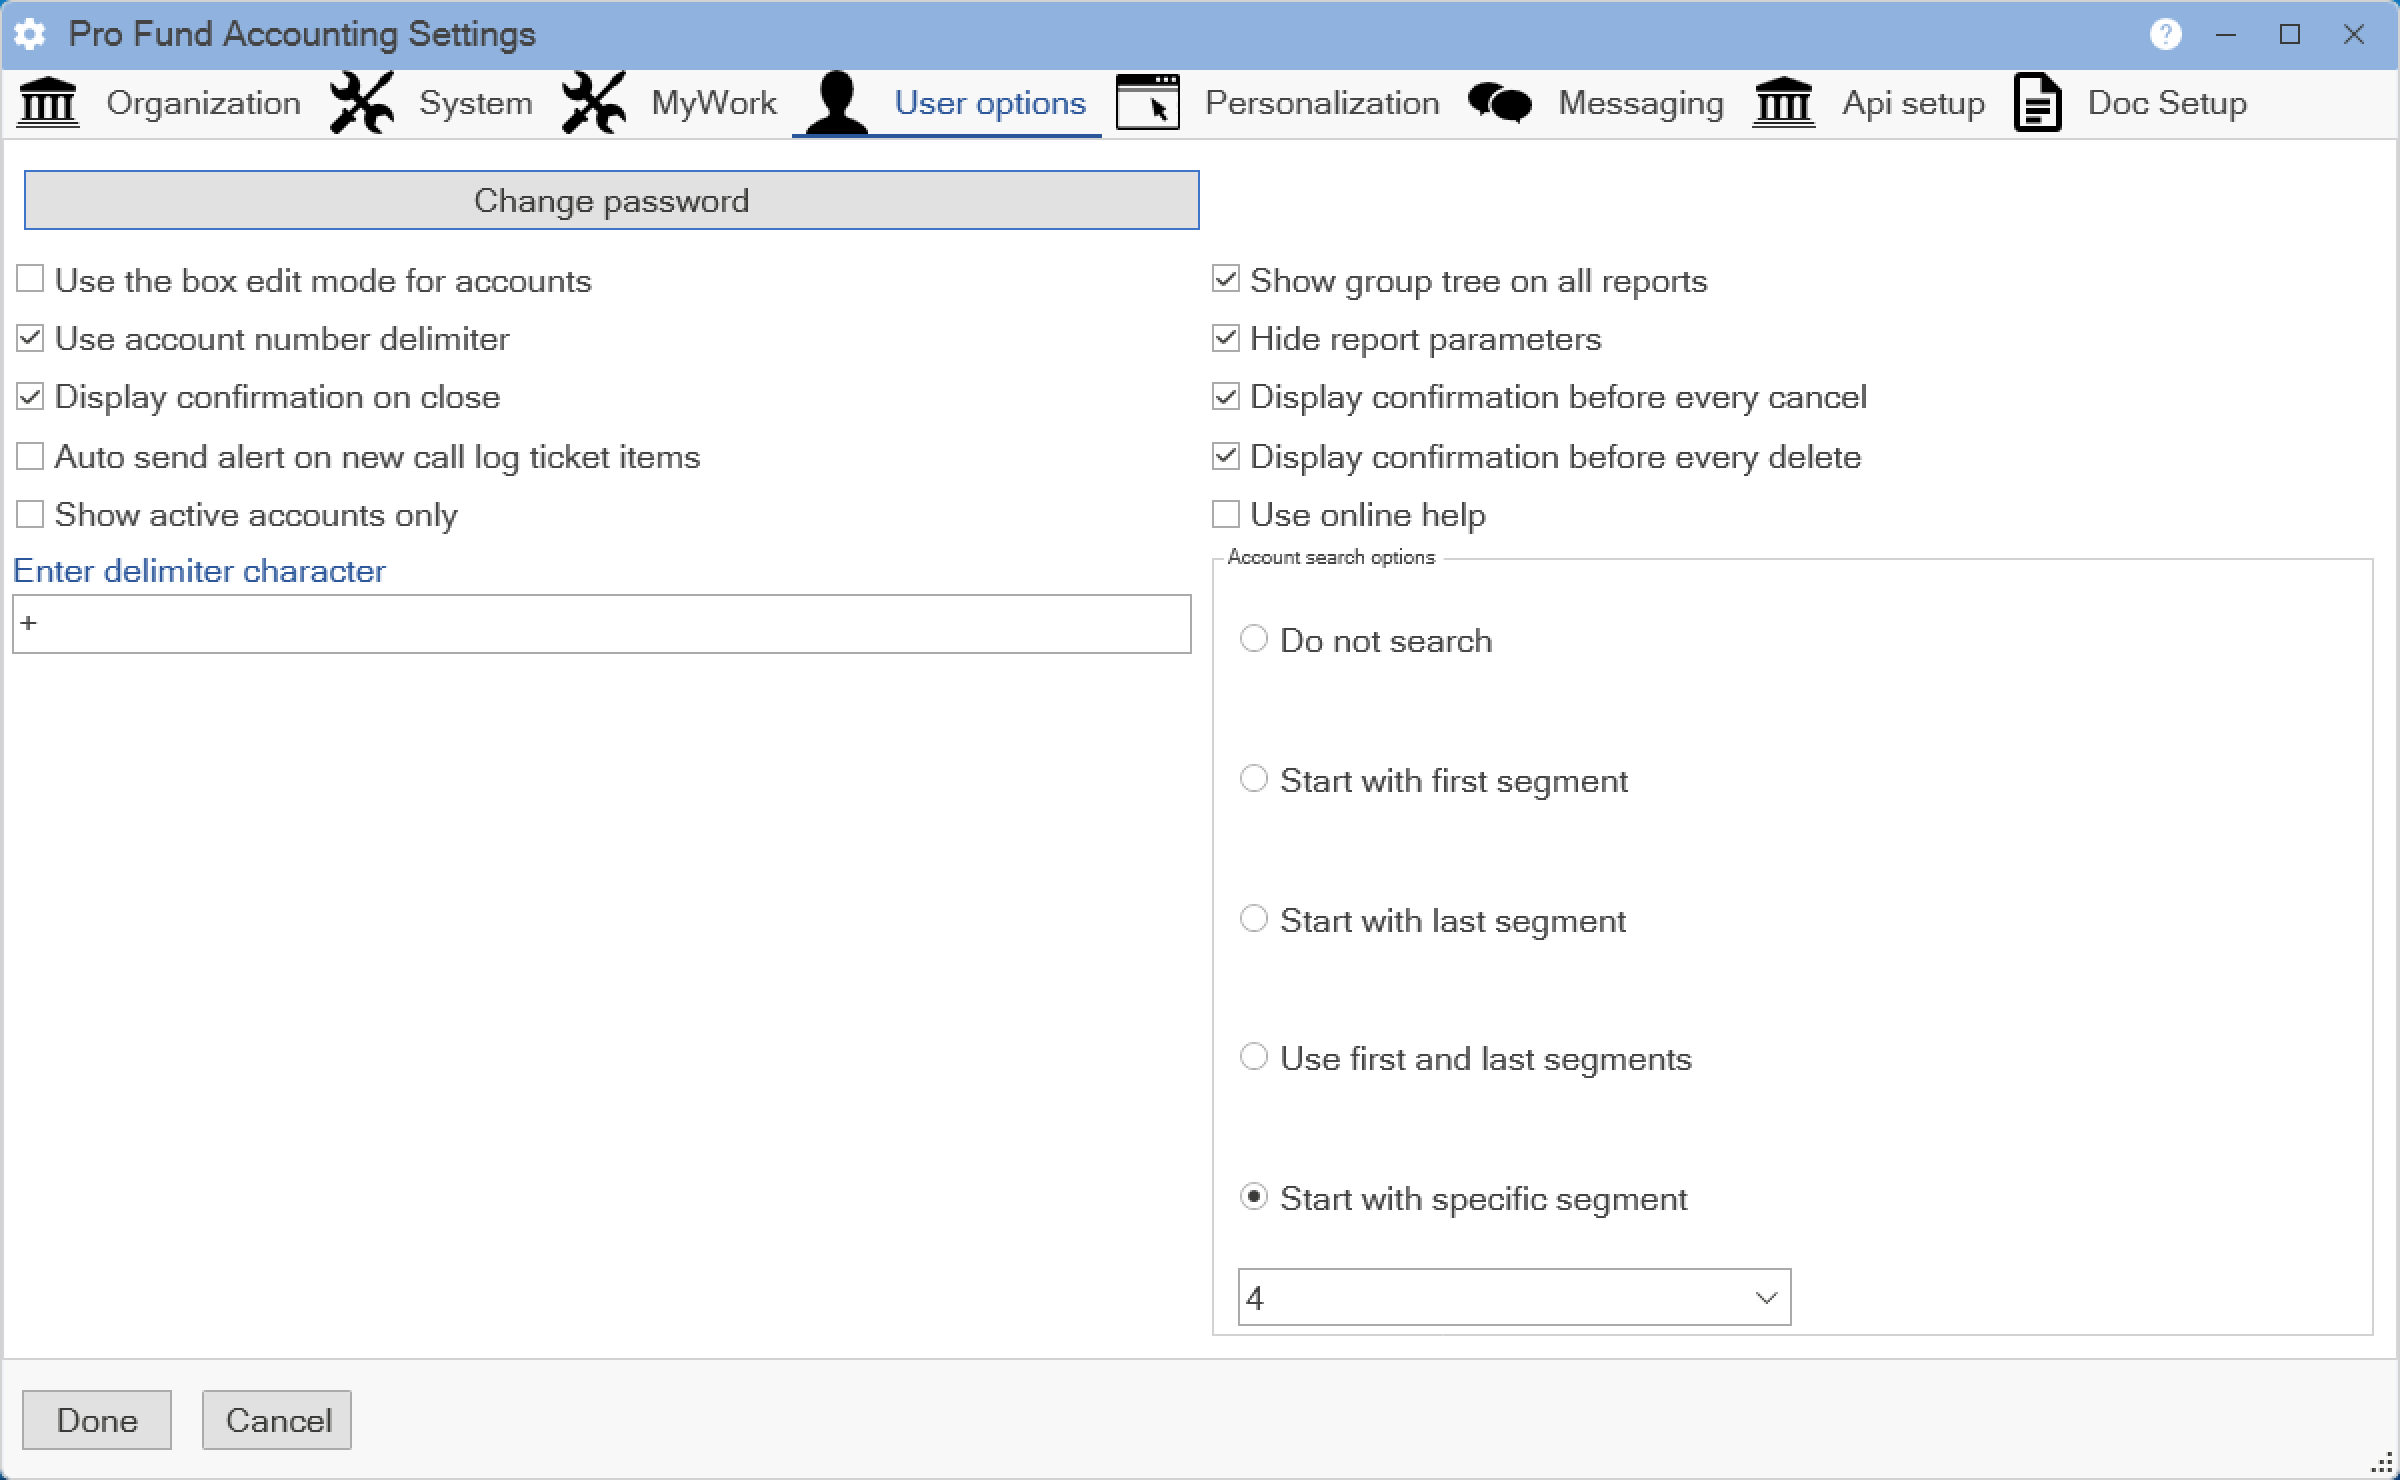The width and height of the screenshot is (2400, 1480).
Task: Click the Cancel button
Action: click(277, 1420)
